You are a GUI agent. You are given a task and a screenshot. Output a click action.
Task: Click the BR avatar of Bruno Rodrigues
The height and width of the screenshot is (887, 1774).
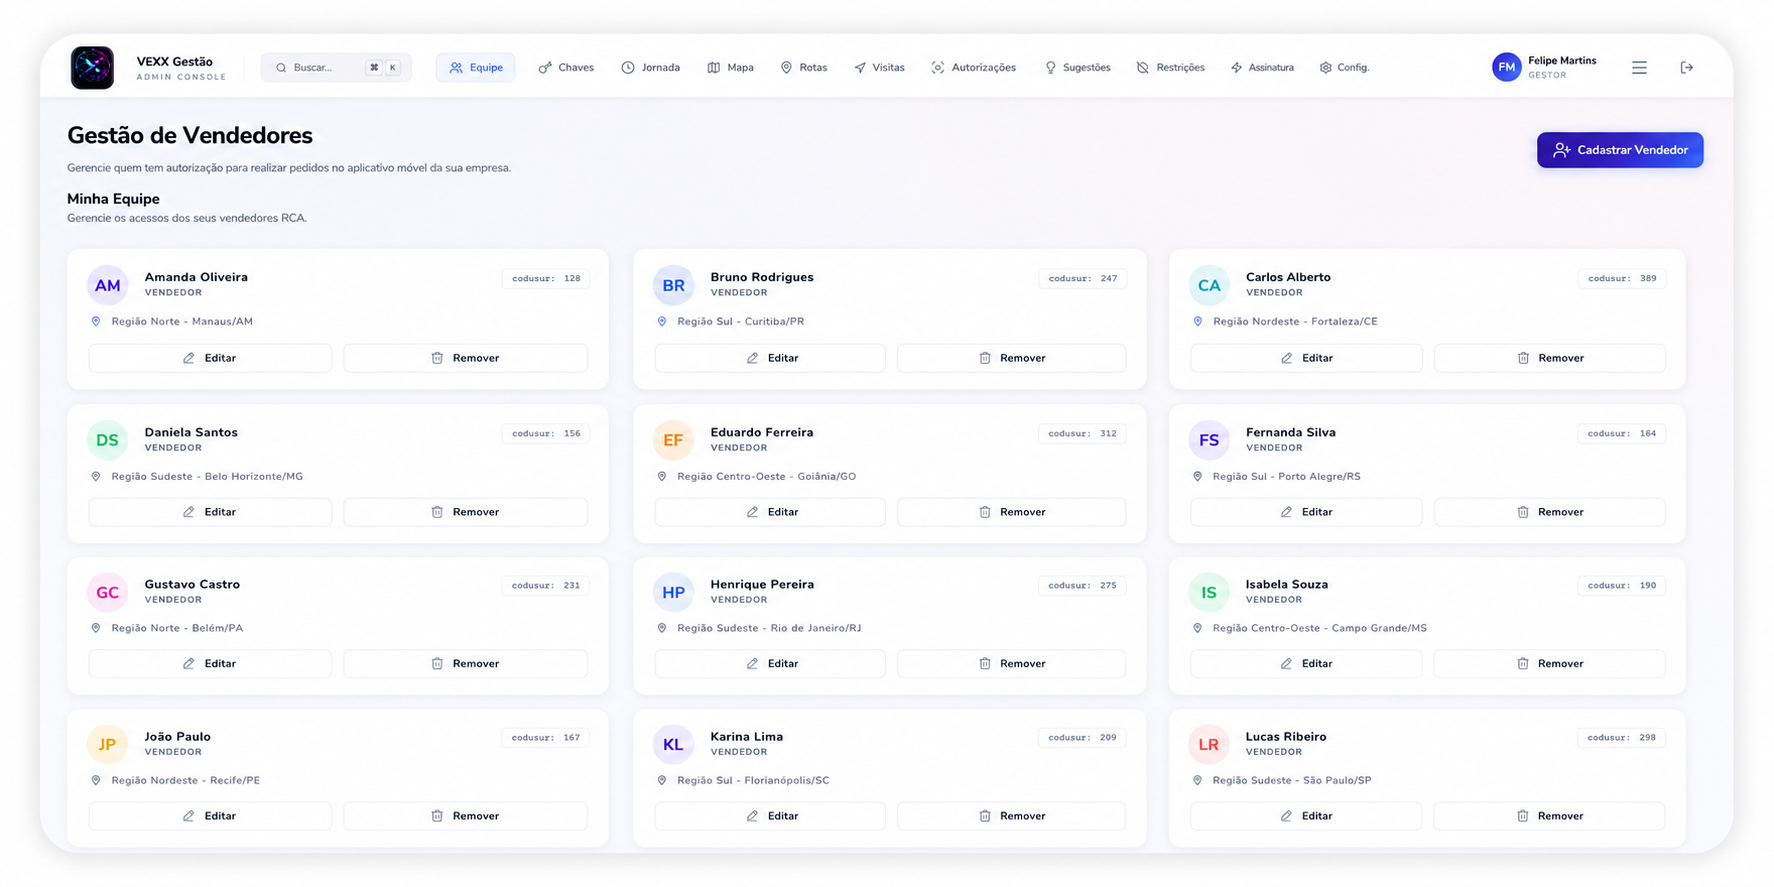click(673, 285)
